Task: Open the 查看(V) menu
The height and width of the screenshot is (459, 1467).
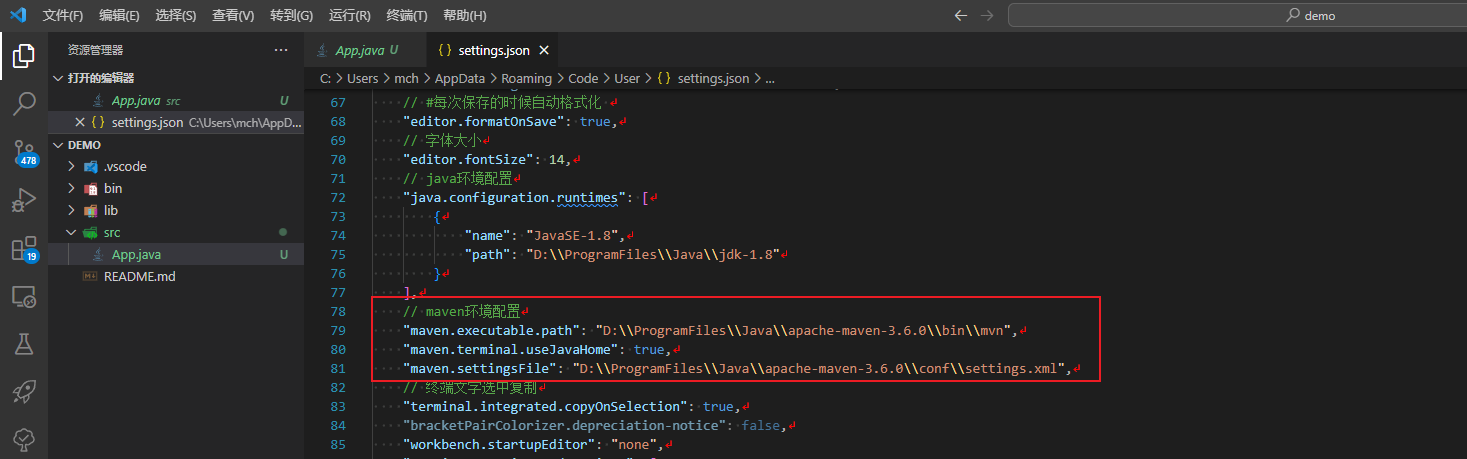Action: [x=233, y=16]
